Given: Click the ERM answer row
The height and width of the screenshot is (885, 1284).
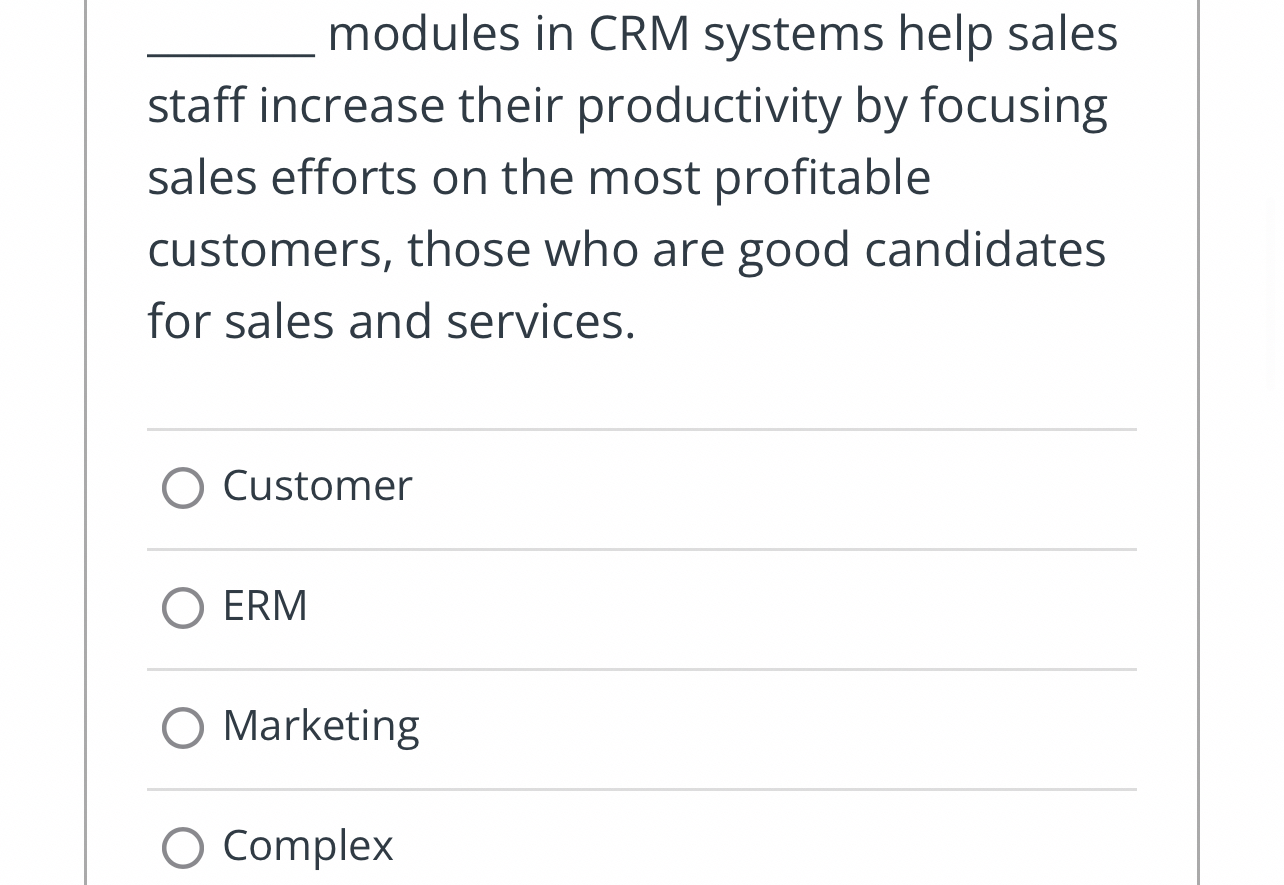Looking at the screenshot, I should coord(642,608).
